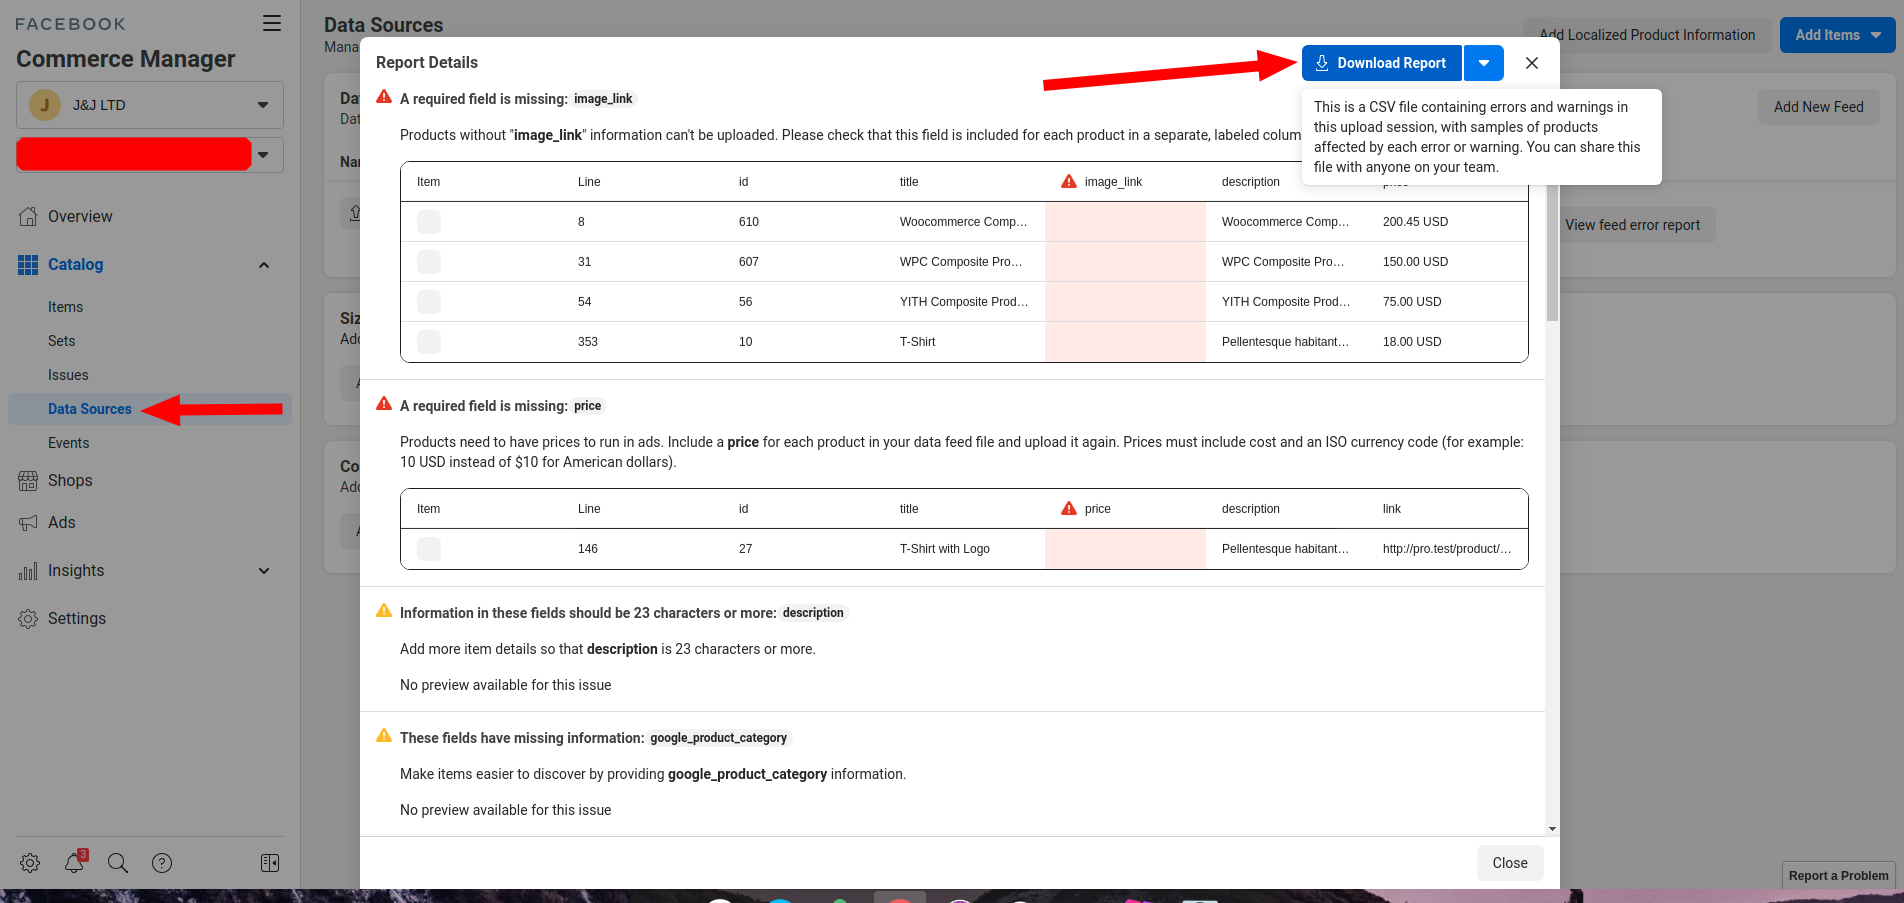Click yellow warning icon for description length
This screenshot has width=1904, height=903.
point(384,611)
